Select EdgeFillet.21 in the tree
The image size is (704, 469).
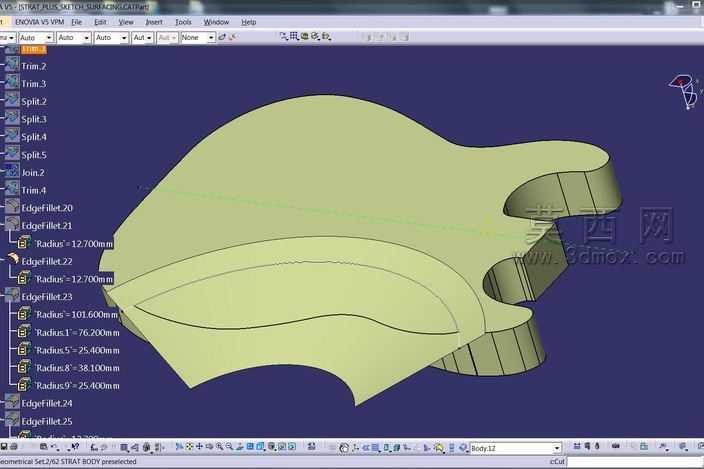[47, 226]
